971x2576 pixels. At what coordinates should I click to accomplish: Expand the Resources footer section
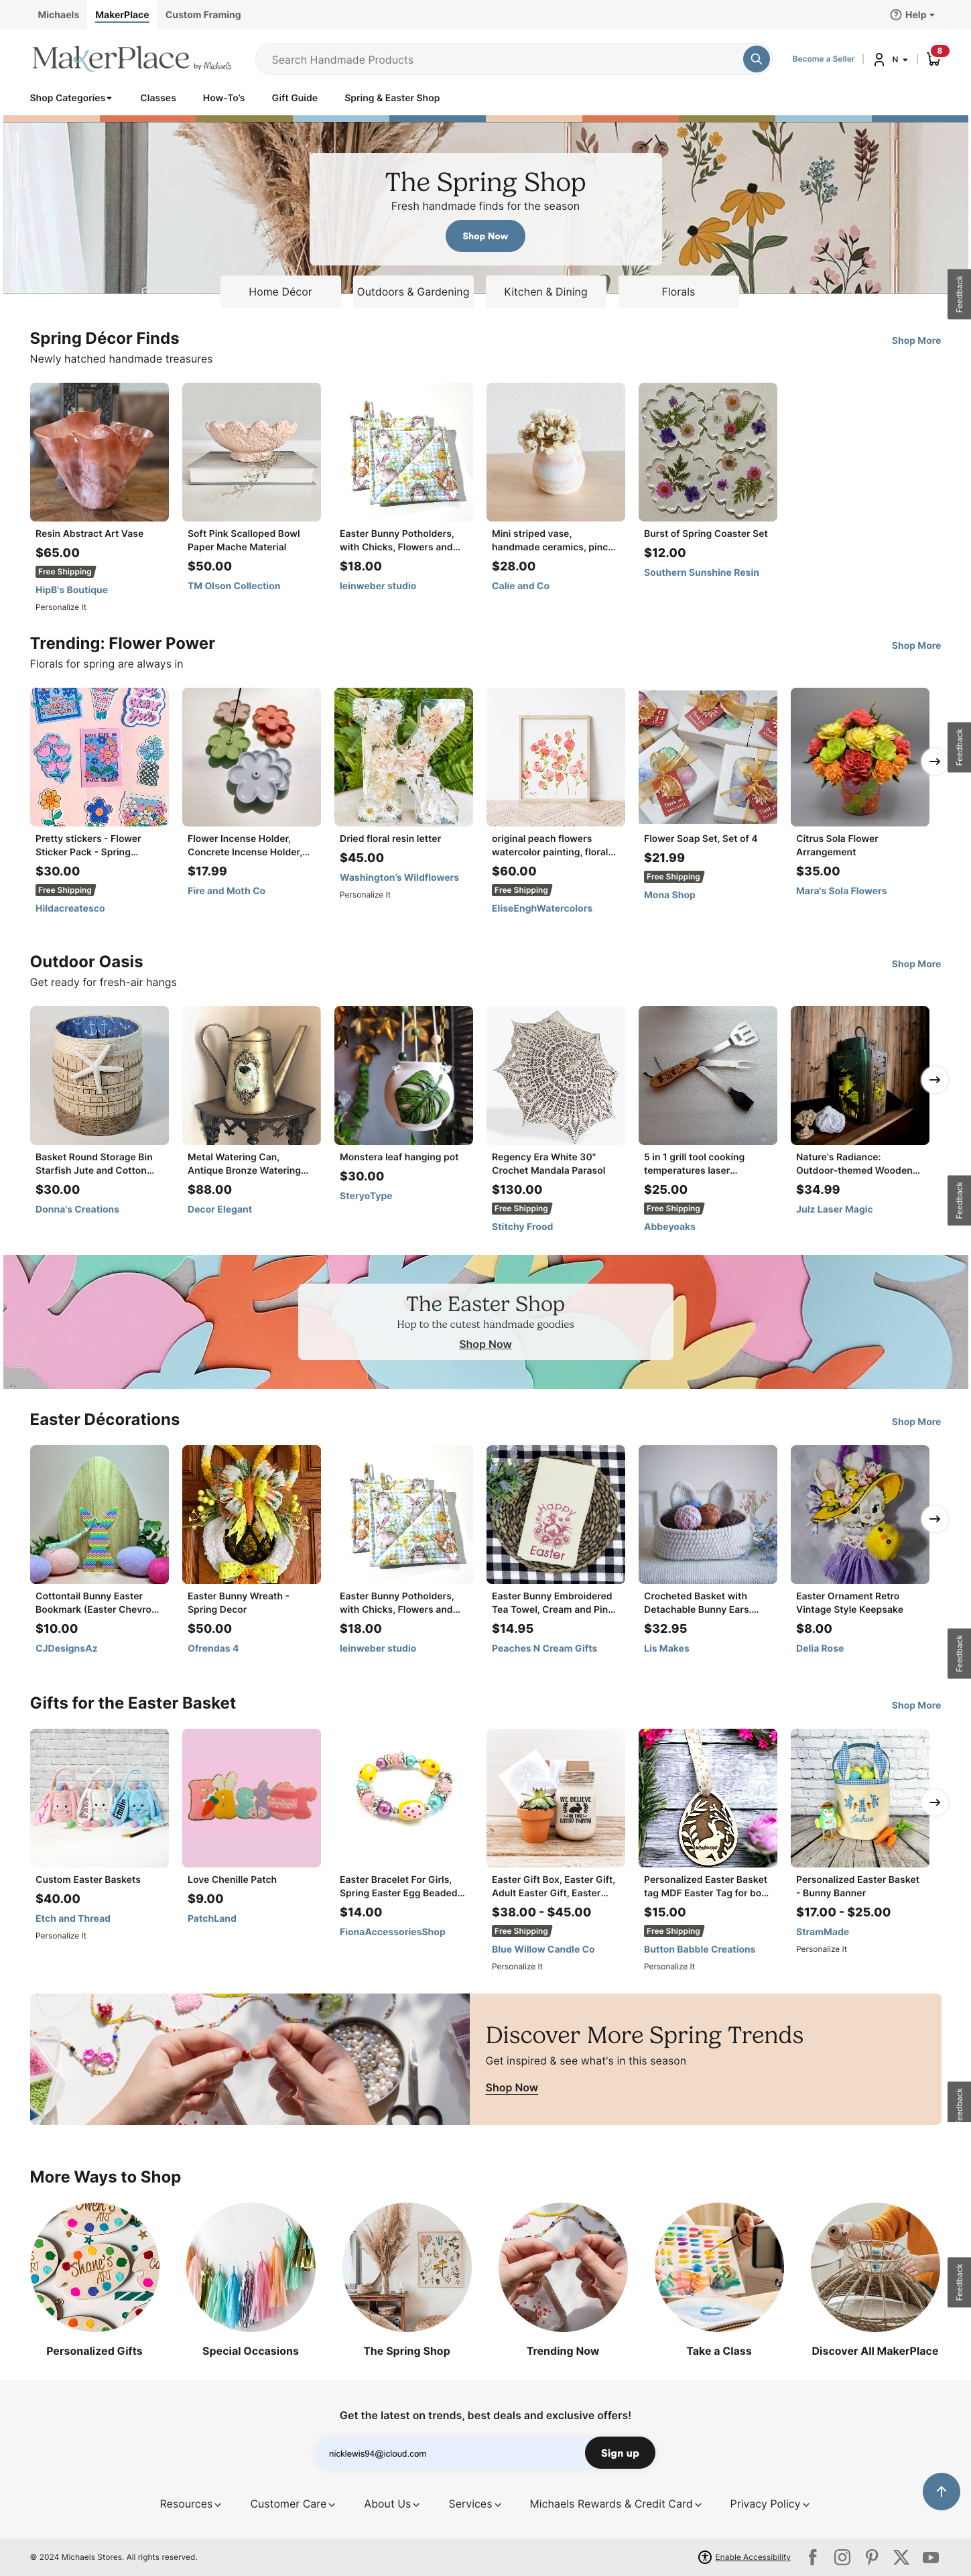tap(190, 2504)
